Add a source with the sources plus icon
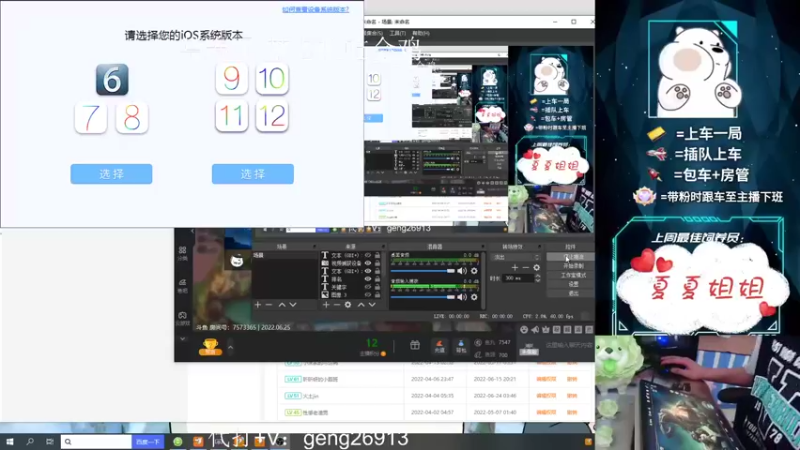Image resolution: width=800 pixels, height=450 pixels. pyautogui.click(x=326, y=305)
